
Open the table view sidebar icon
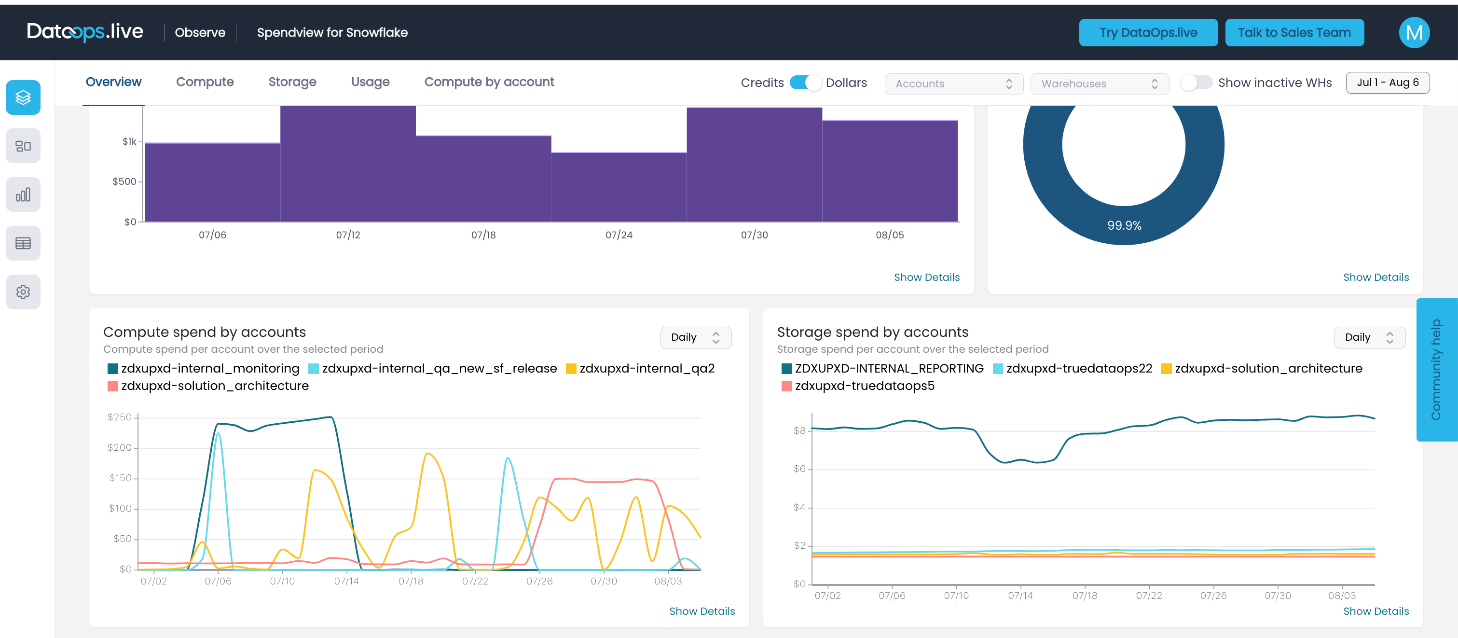23,243
